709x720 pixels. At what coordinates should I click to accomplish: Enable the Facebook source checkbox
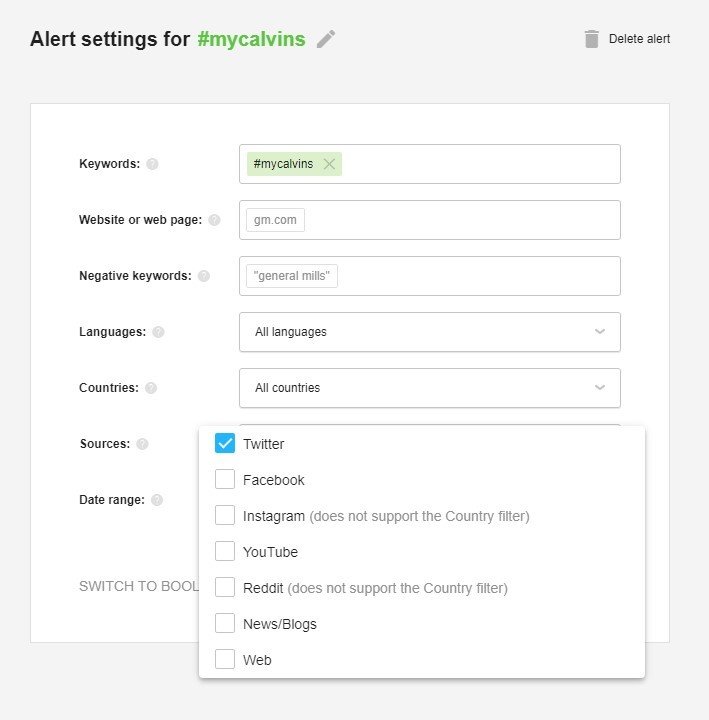(225, 480)
